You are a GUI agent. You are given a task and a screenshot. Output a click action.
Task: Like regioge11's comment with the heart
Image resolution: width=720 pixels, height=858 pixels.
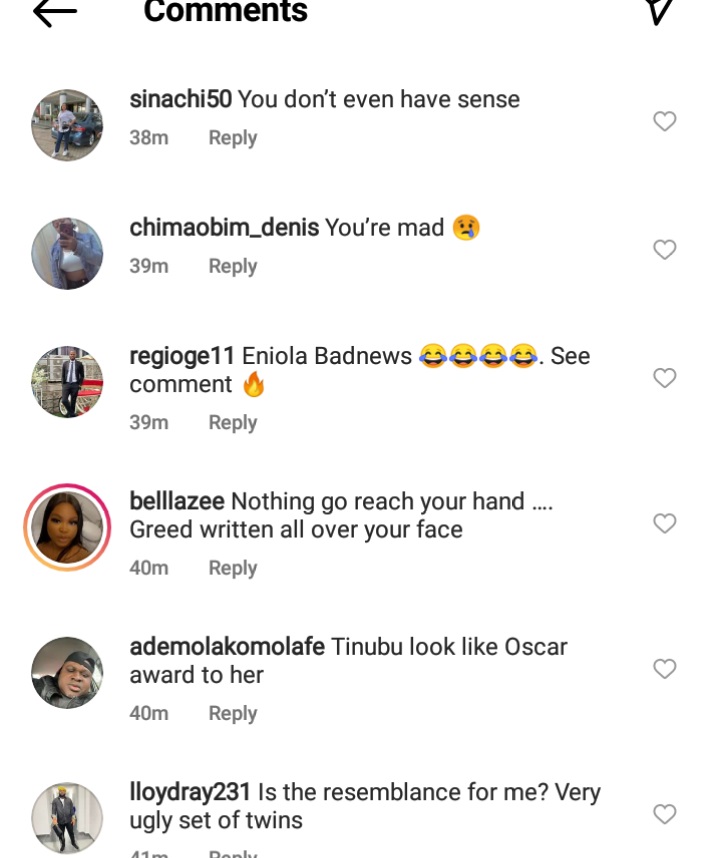tap(665, 377)
